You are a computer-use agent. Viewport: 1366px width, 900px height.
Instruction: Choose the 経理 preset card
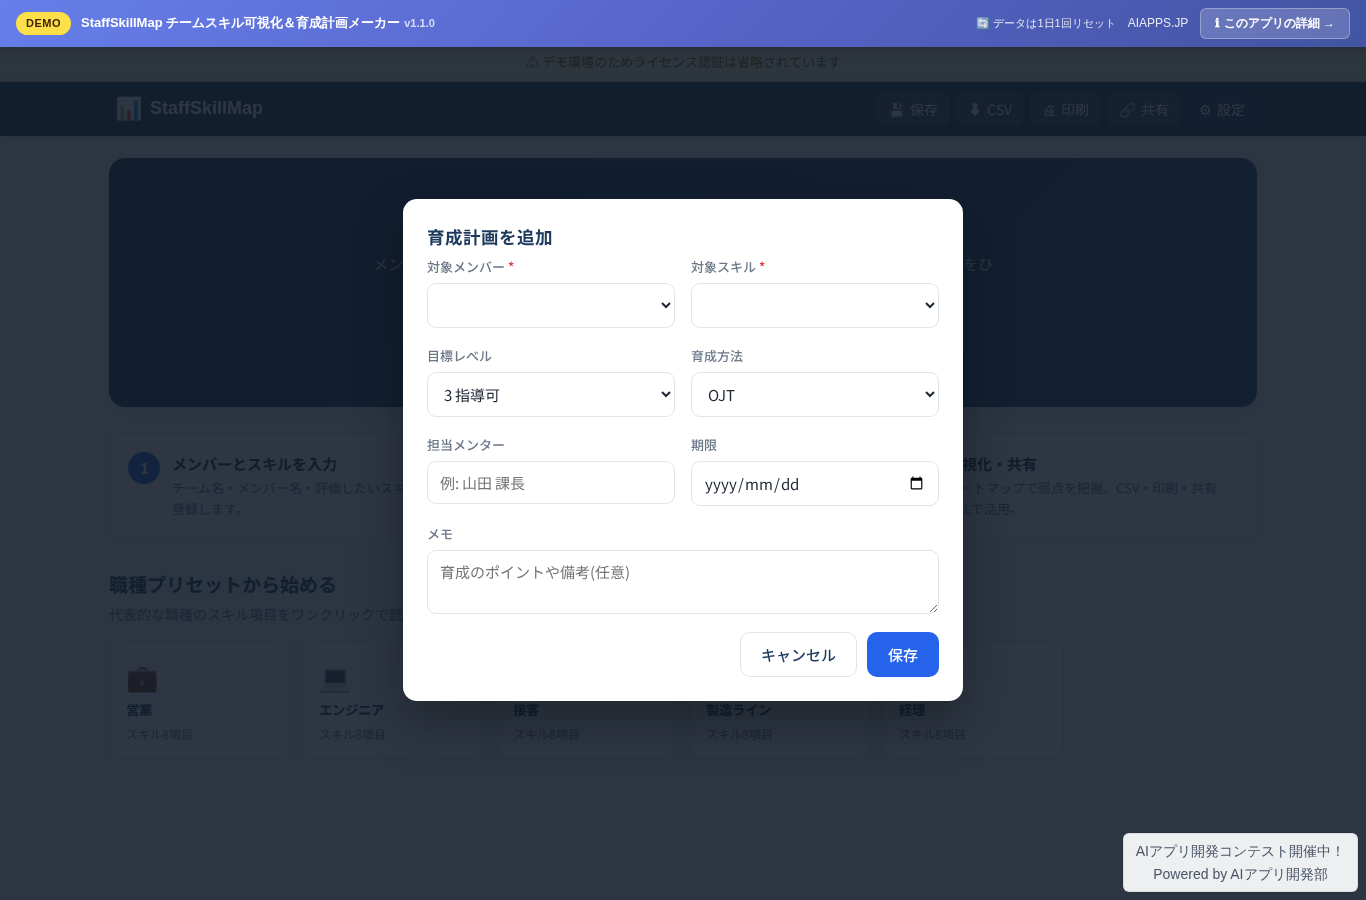(x=973, y=699)
